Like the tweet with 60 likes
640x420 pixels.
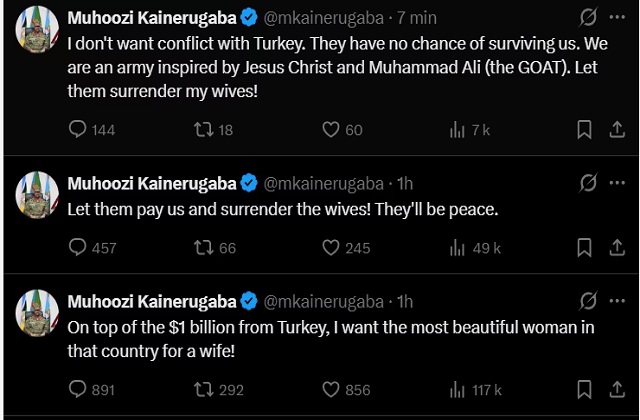[x=331, y=130]
